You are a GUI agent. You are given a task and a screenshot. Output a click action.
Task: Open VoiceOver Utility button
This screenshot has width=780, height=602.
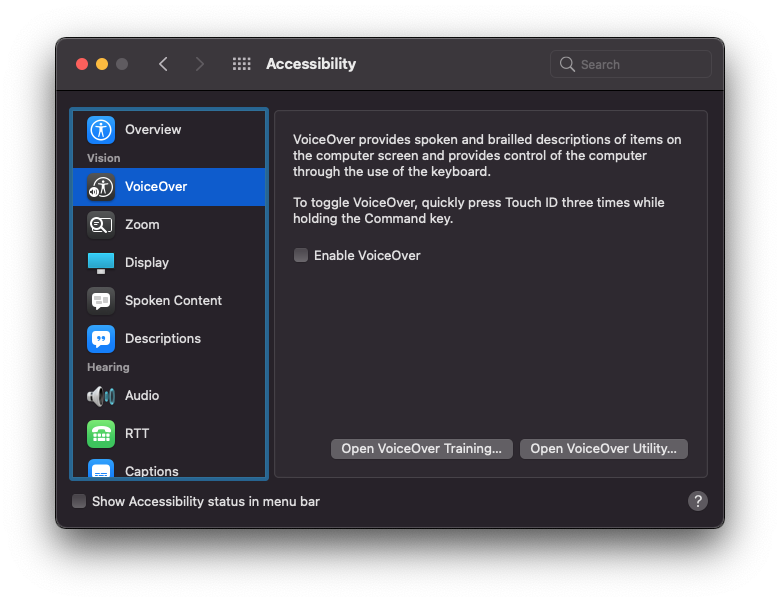point(604,449)
